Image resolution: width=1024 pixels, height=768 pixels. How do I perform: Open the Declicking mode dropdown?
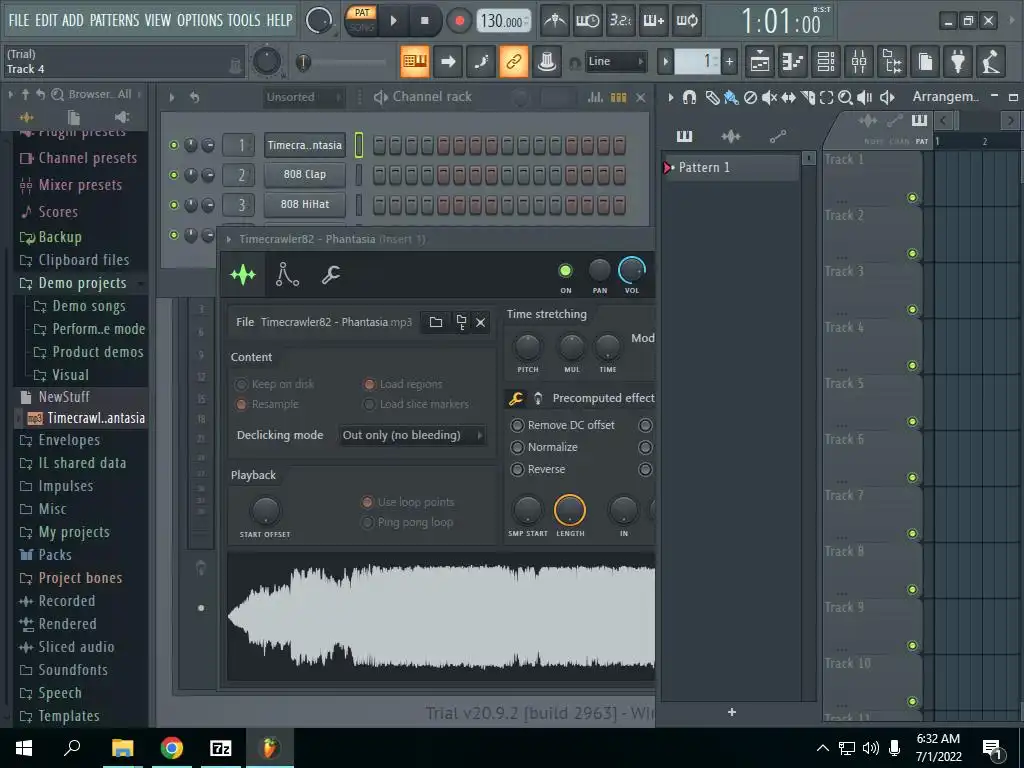coord(413,436)
